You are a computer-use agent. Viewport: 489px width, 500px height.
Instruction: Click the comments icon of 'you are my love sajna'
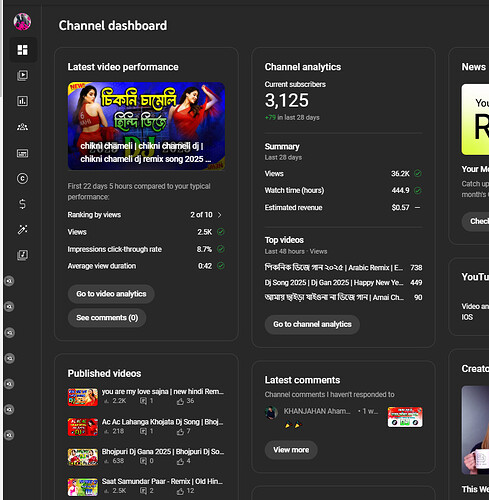(x=143, y=401)
